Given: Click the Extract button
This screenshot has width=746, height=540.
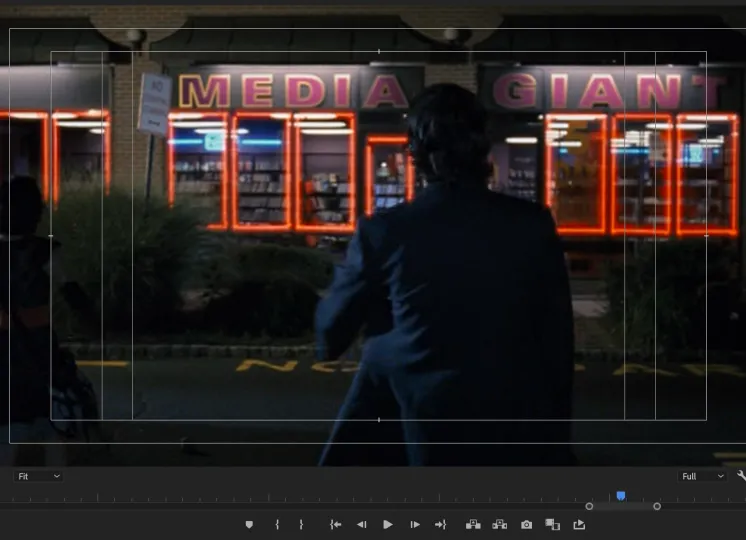Looking at the screenshot, I should [x=500, y=524].
